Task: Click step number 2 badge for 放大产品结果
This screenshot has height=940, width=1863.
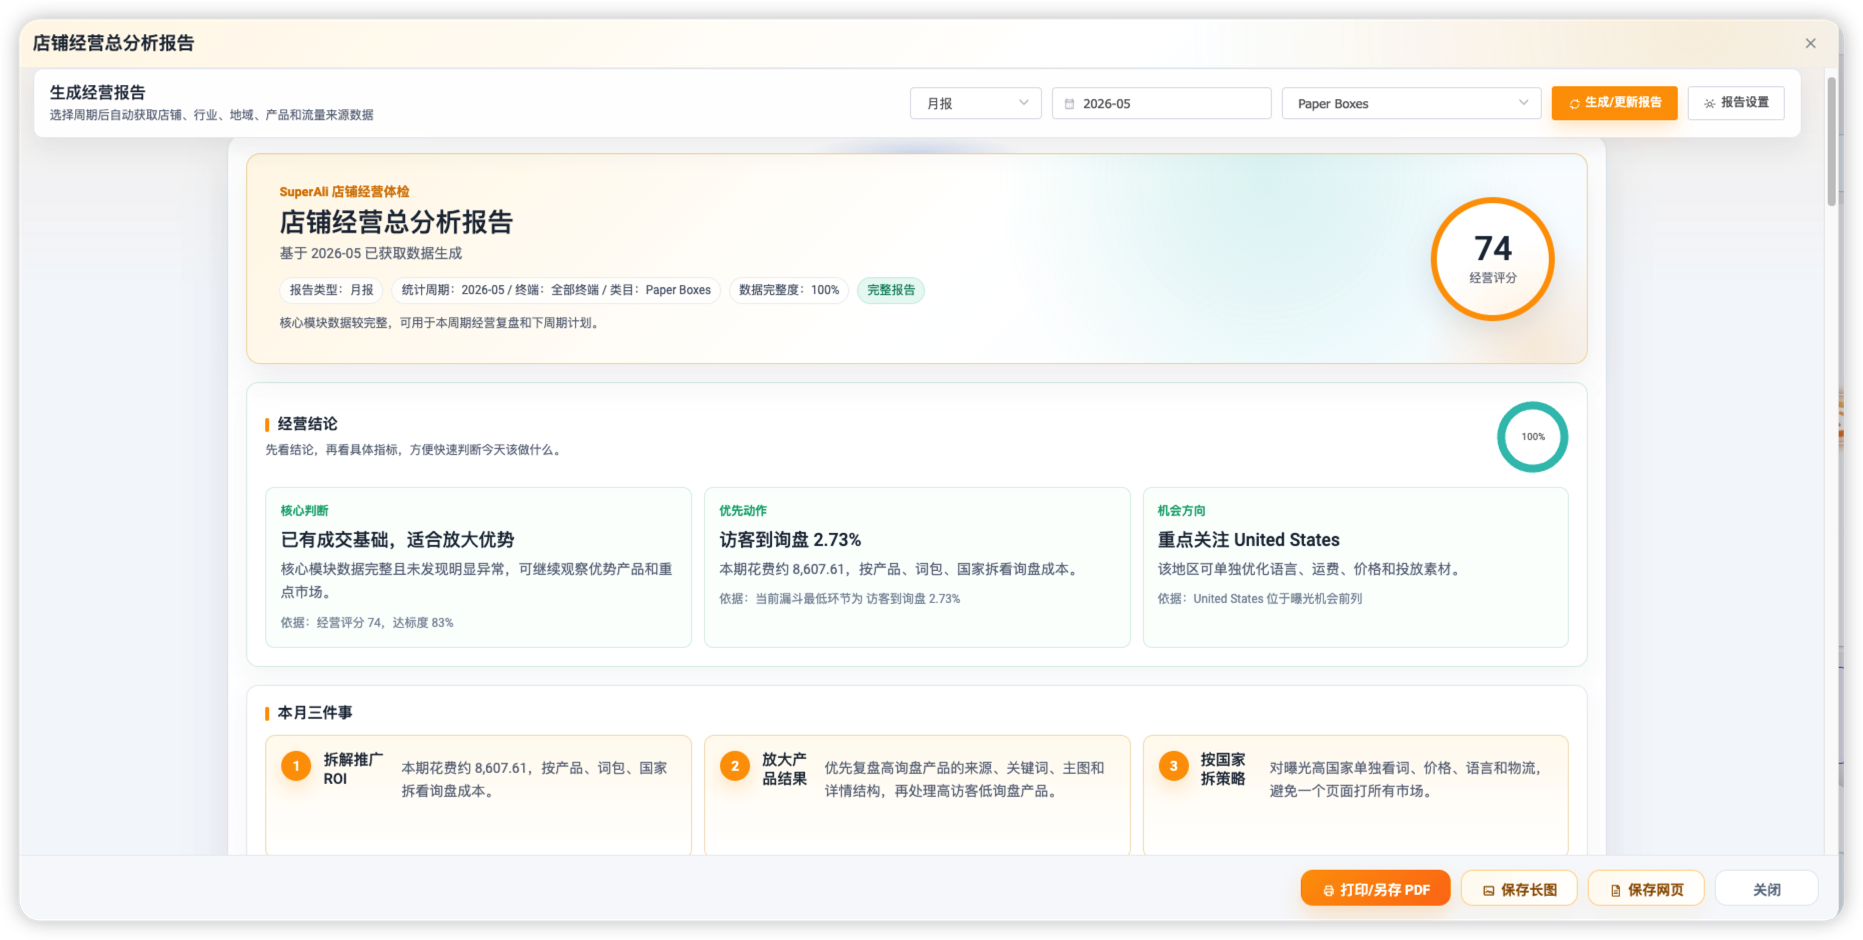Action: 735,766
